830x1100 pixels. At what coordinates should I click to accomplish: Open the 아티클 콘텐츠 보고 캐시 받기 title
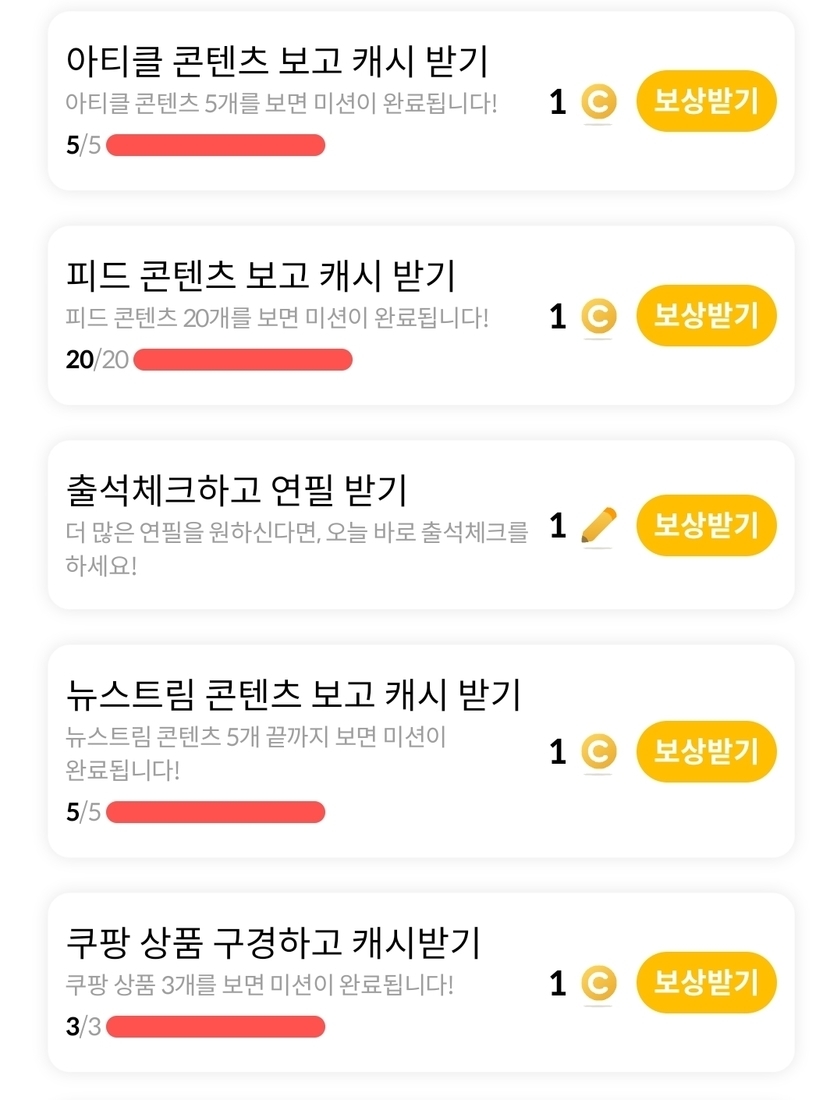coord(276,61)
